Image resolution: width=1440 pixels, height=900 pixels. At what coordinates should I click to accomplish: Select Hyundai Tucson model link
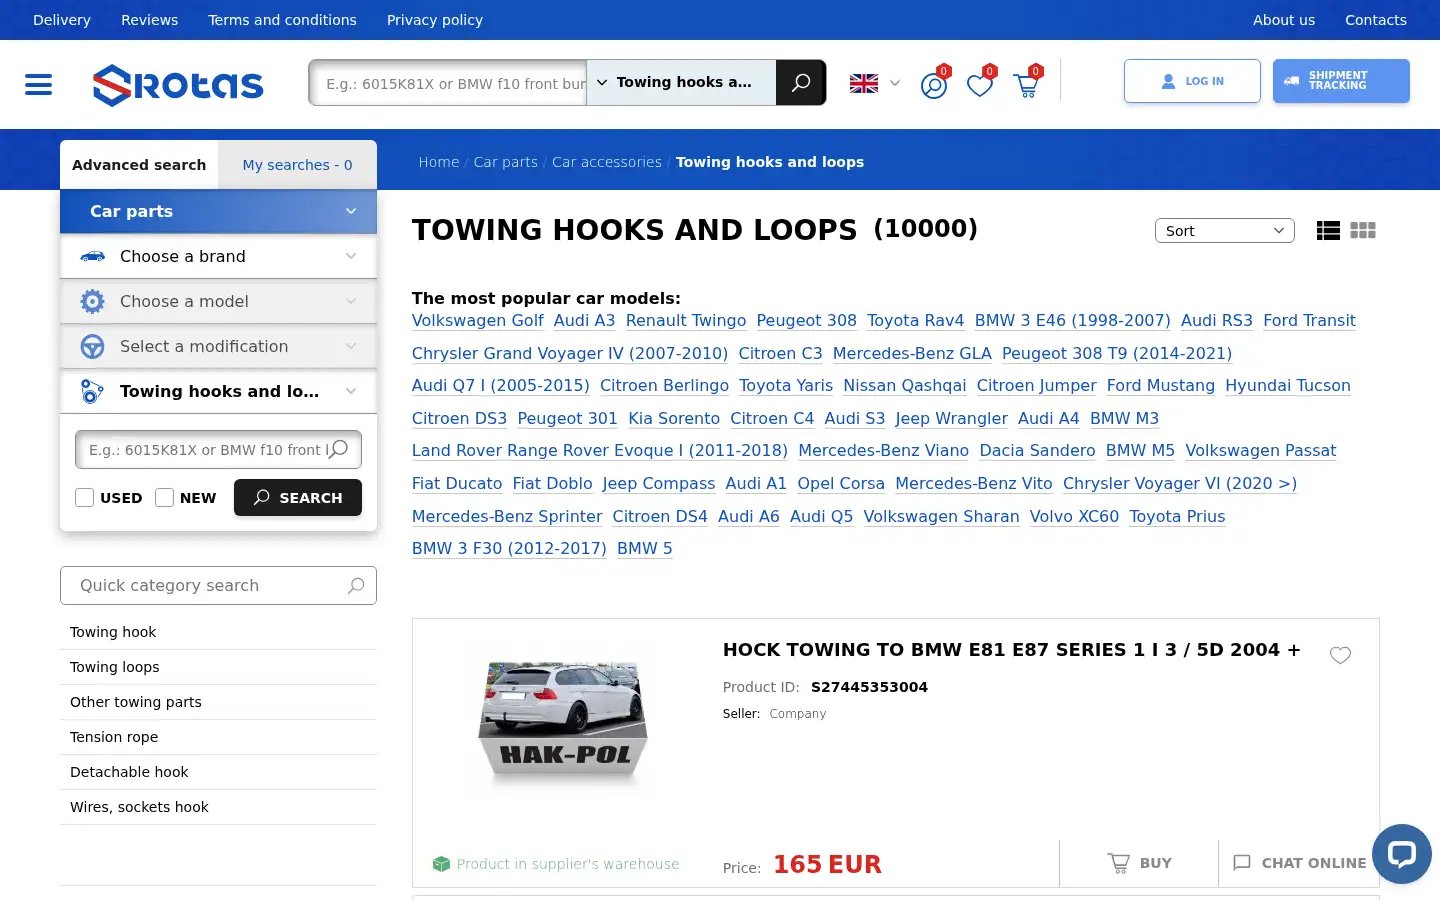click(x=1288, y=386)
